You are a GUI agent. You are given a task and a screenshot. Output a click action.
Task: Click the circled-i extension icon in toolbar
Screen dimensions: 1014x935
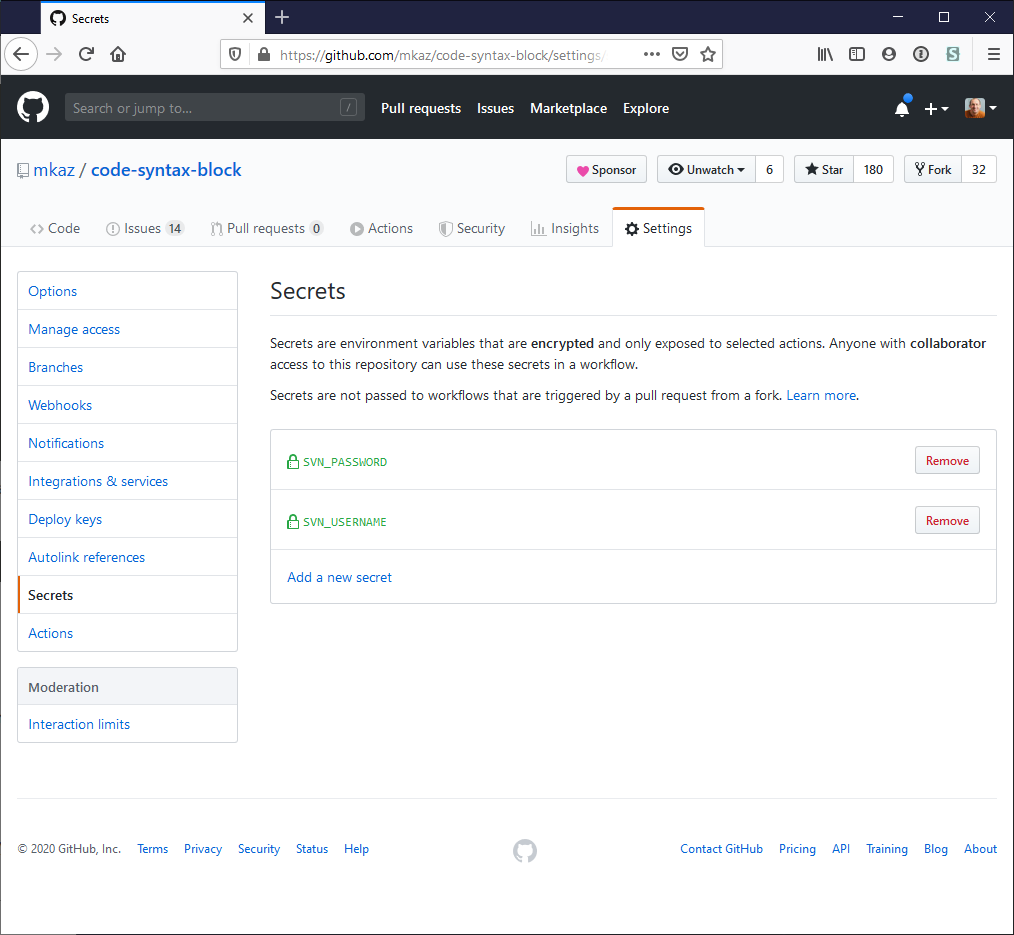921,54
